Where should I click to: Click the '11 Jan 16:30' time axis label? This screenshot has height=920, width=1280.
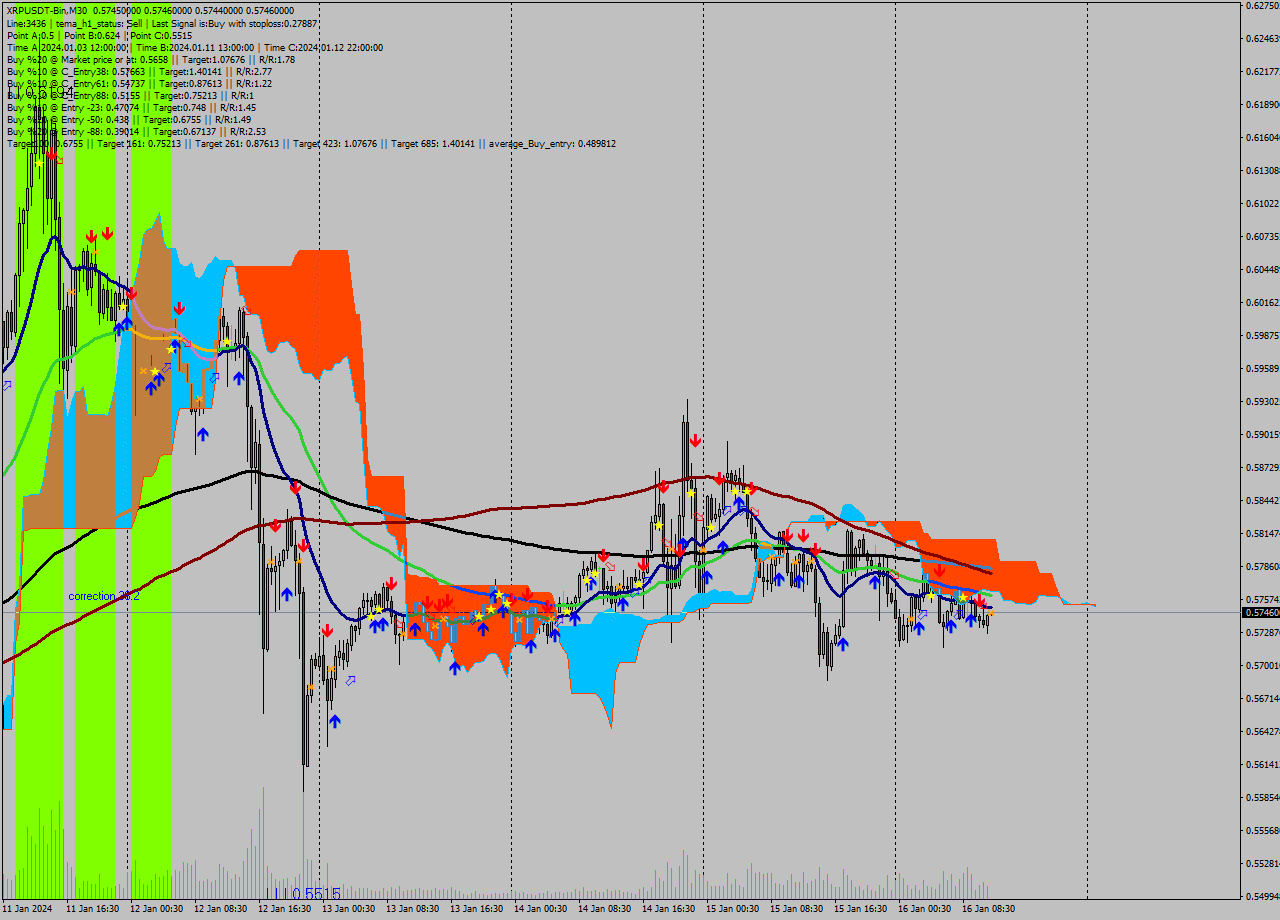coord(93,909)
